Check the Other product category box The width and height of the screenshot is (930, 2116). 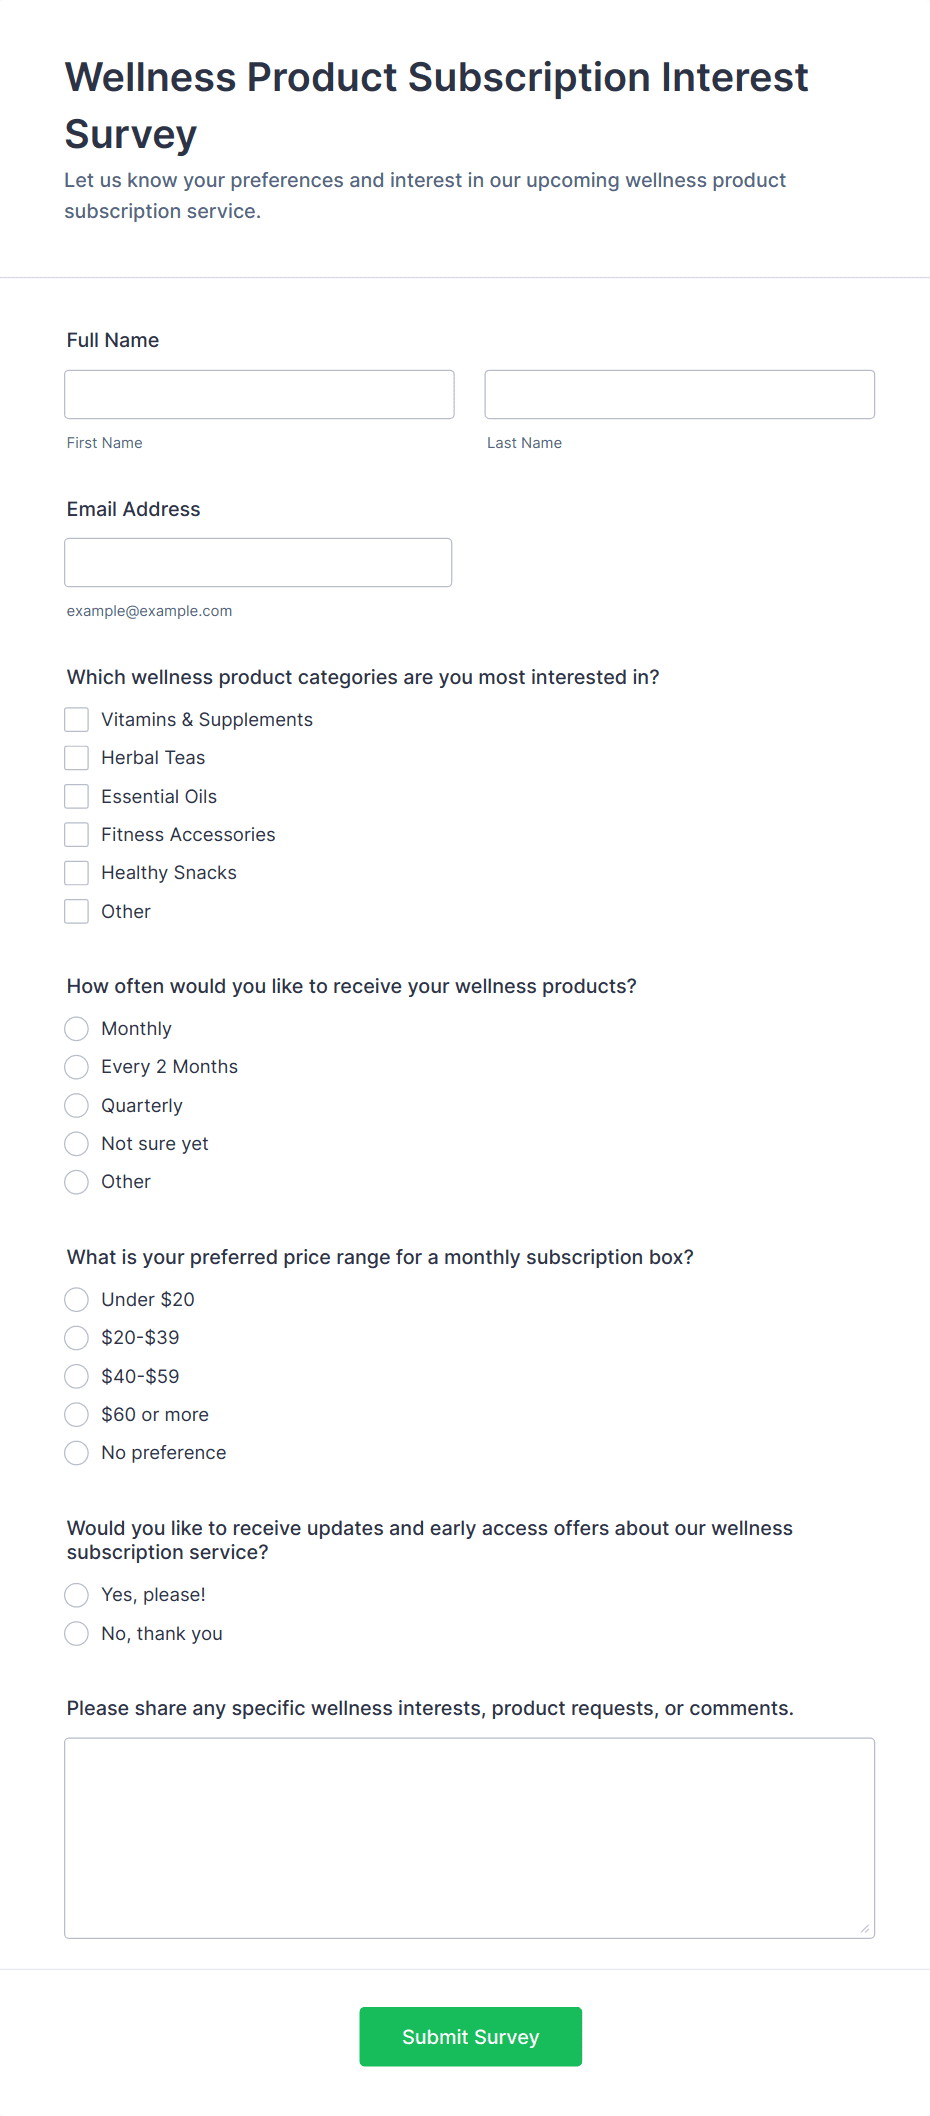tap(76, 911)
